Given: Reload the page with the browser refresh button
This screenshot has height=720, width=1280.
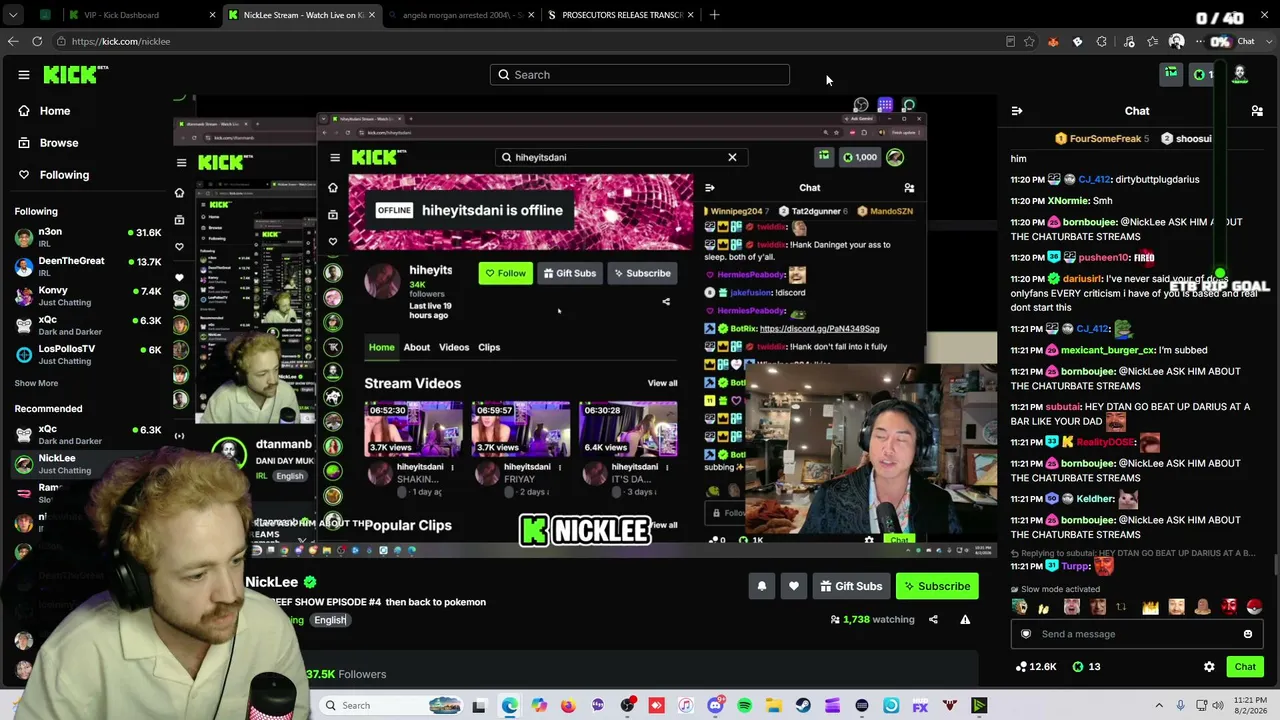Looking at the screenshot, I should pos(37,41).
